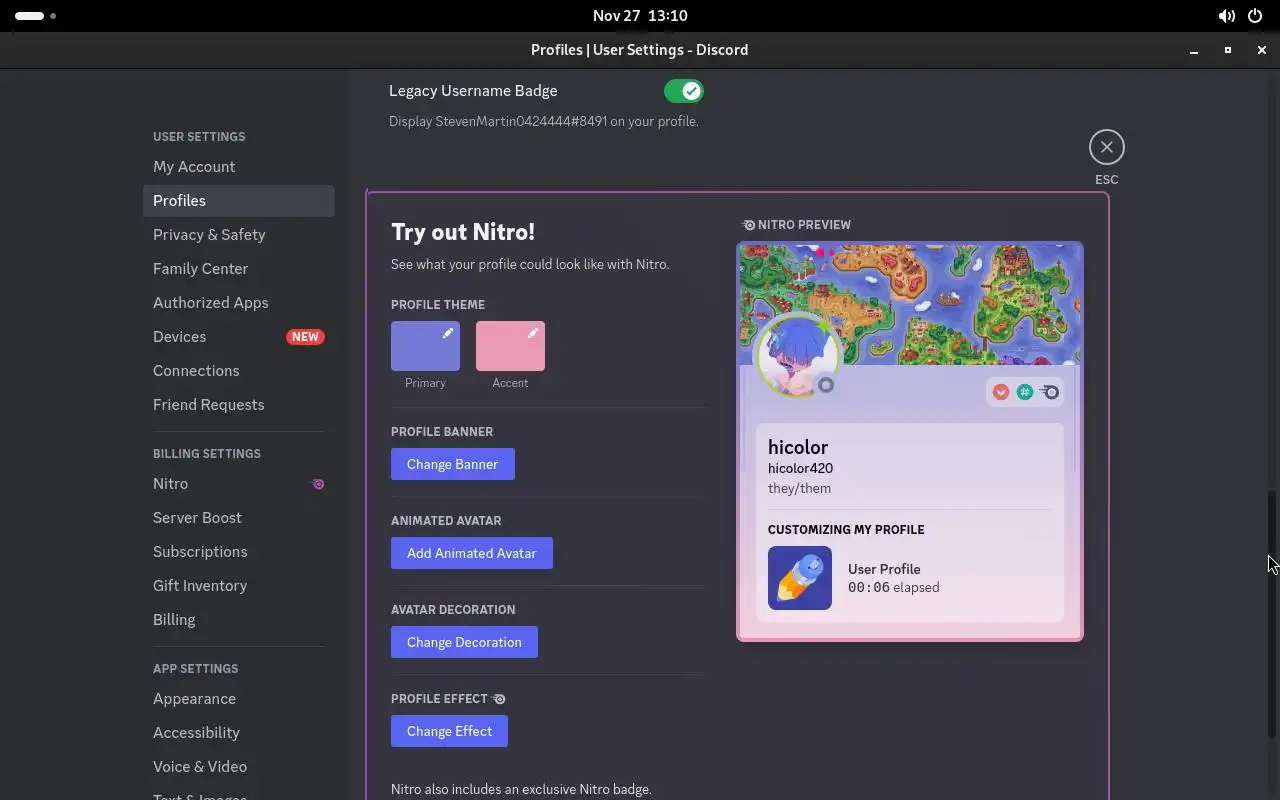Click the Nitro badge in profile preview
1280x800 pixels.
coord(1049,392)
